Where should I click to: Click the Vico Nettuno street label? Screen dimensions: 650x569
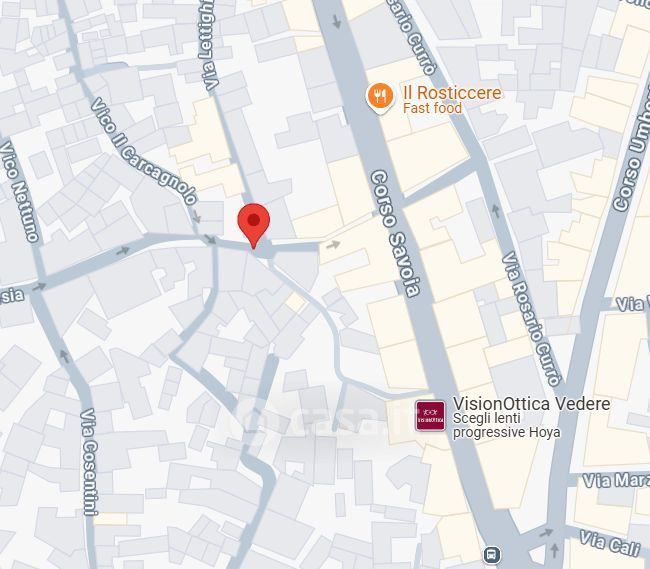pyautogui.click(x=19, y=192)
